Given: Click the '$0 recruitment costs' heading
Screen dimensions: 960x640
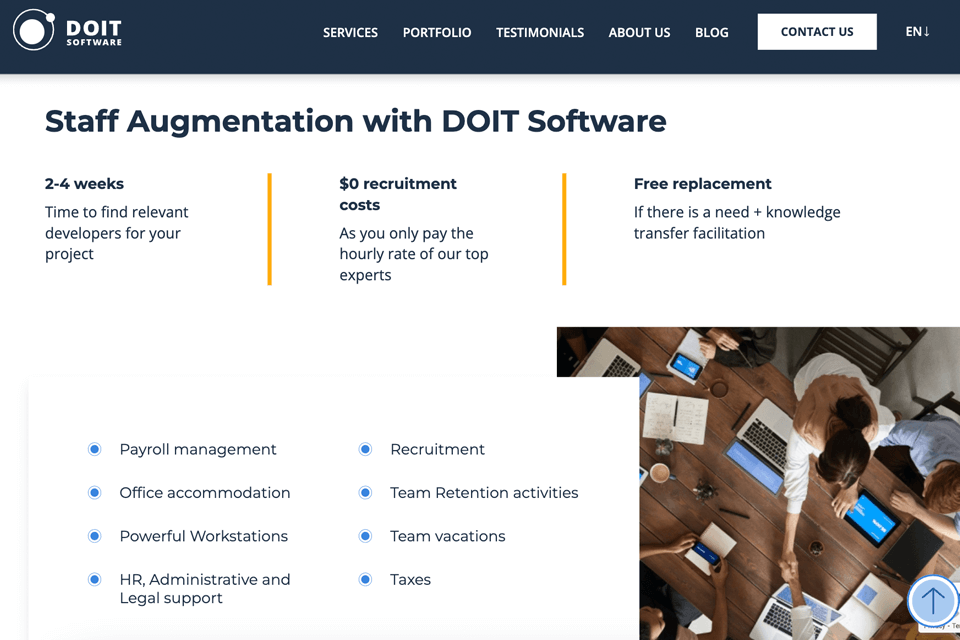Looking at the screenshot, I should pos(398,194).
